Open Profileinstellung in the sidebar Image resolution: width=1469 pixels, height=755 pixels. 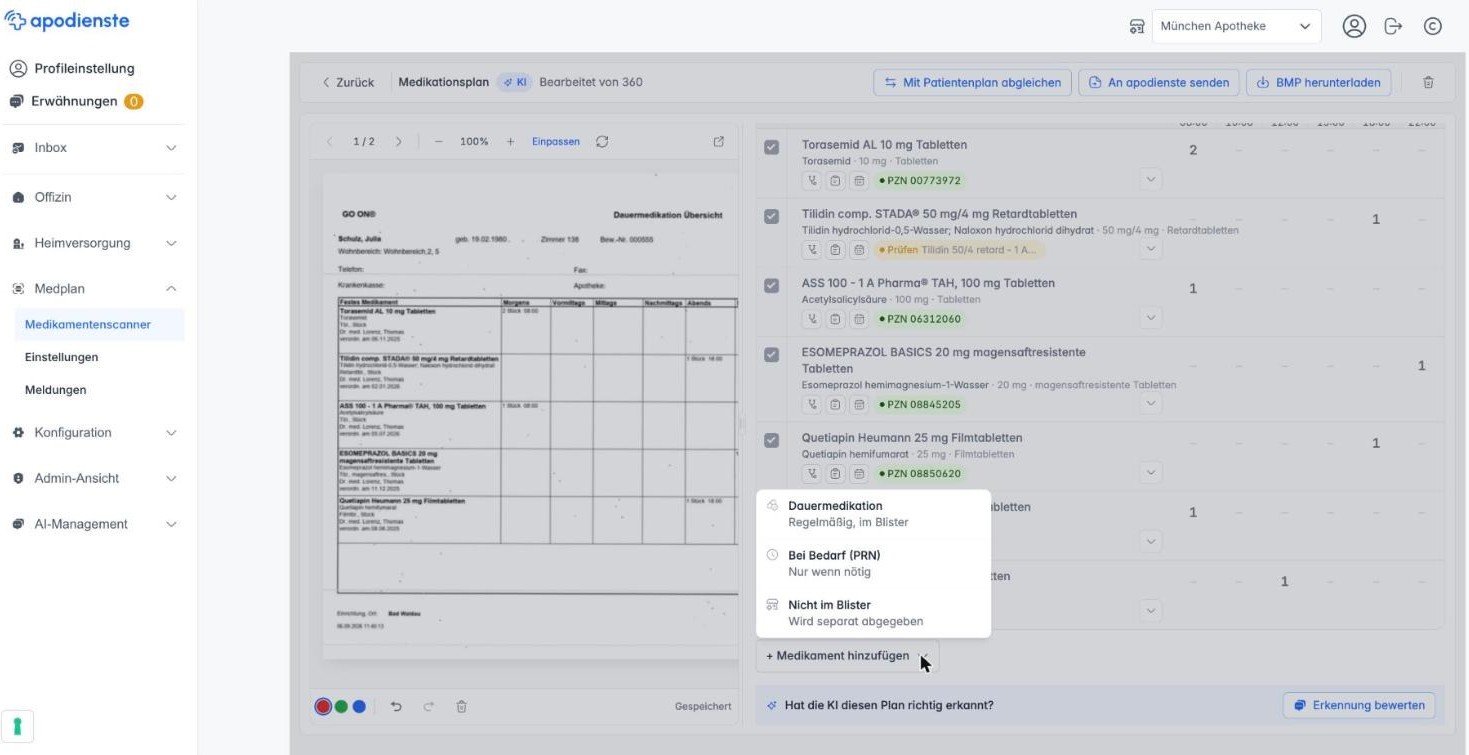(x=72, y=69)
